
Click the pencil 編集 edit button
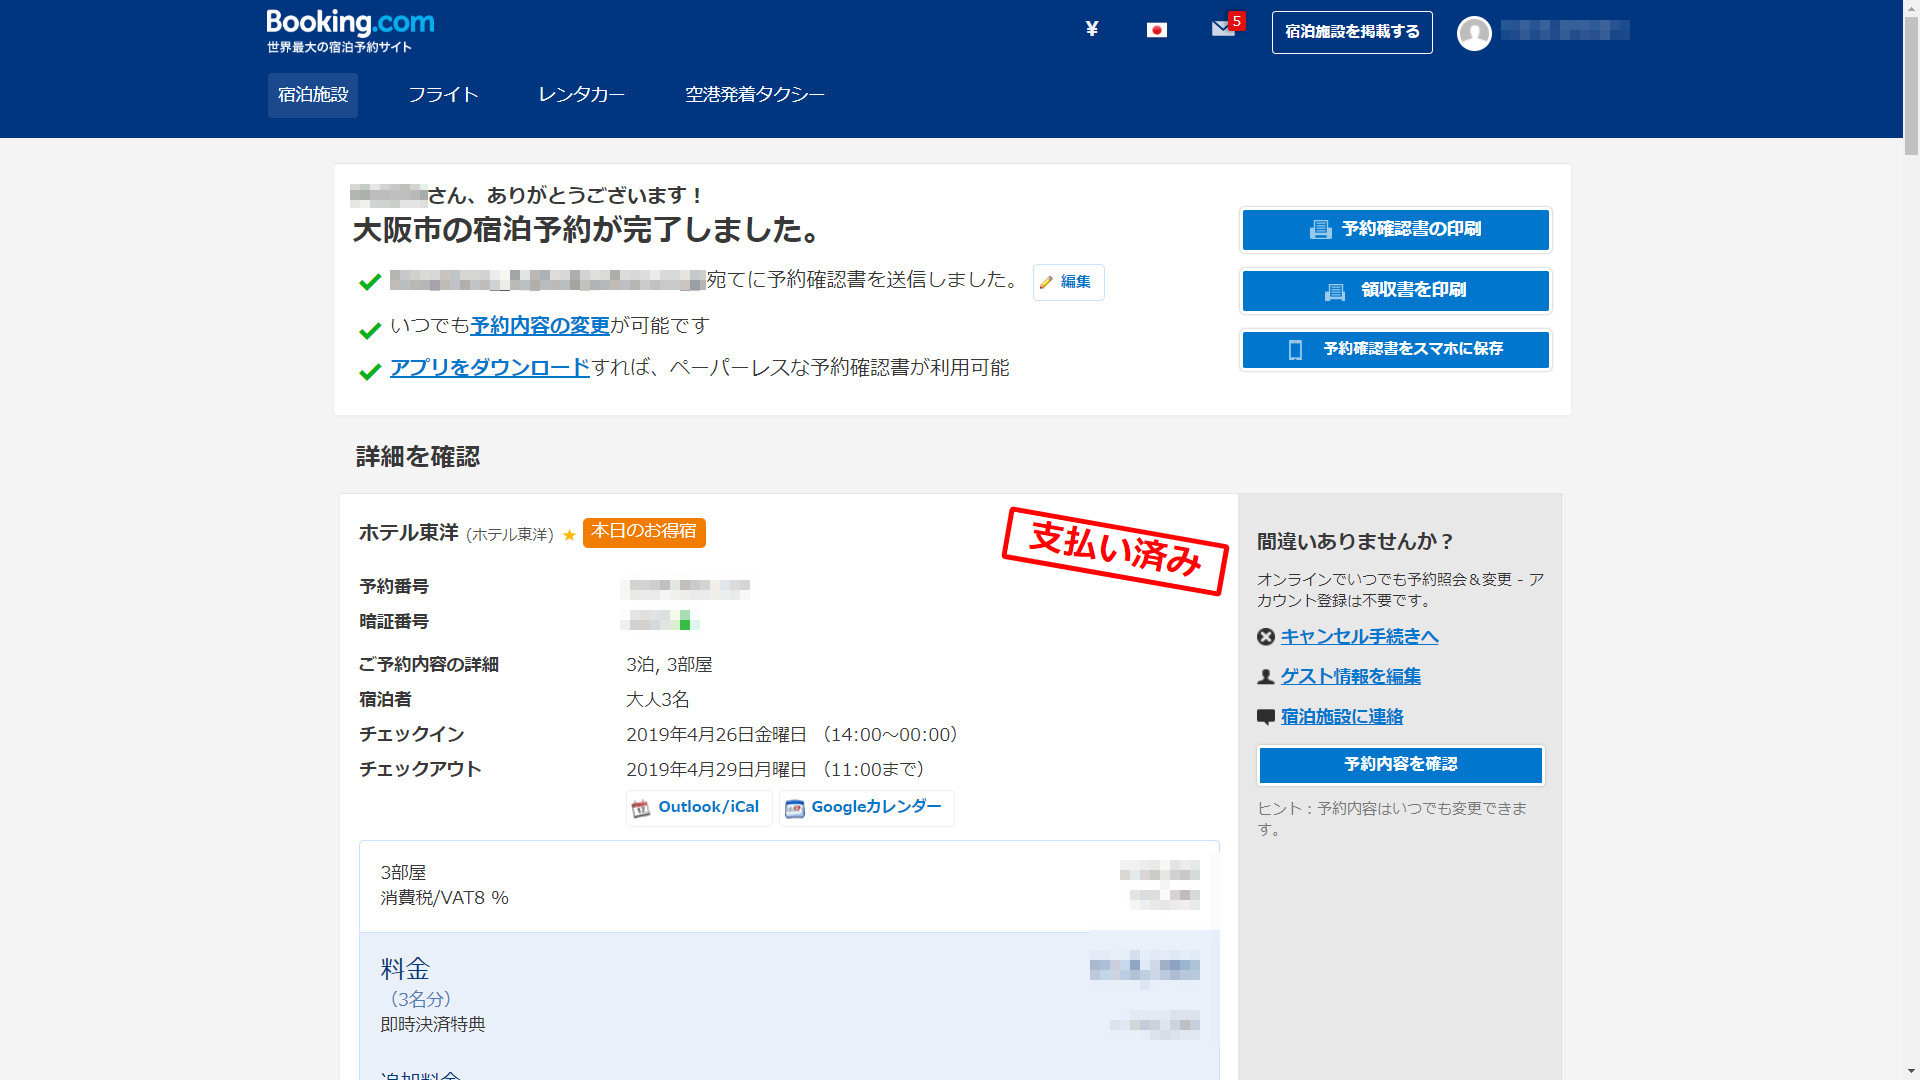[1068, 282]
